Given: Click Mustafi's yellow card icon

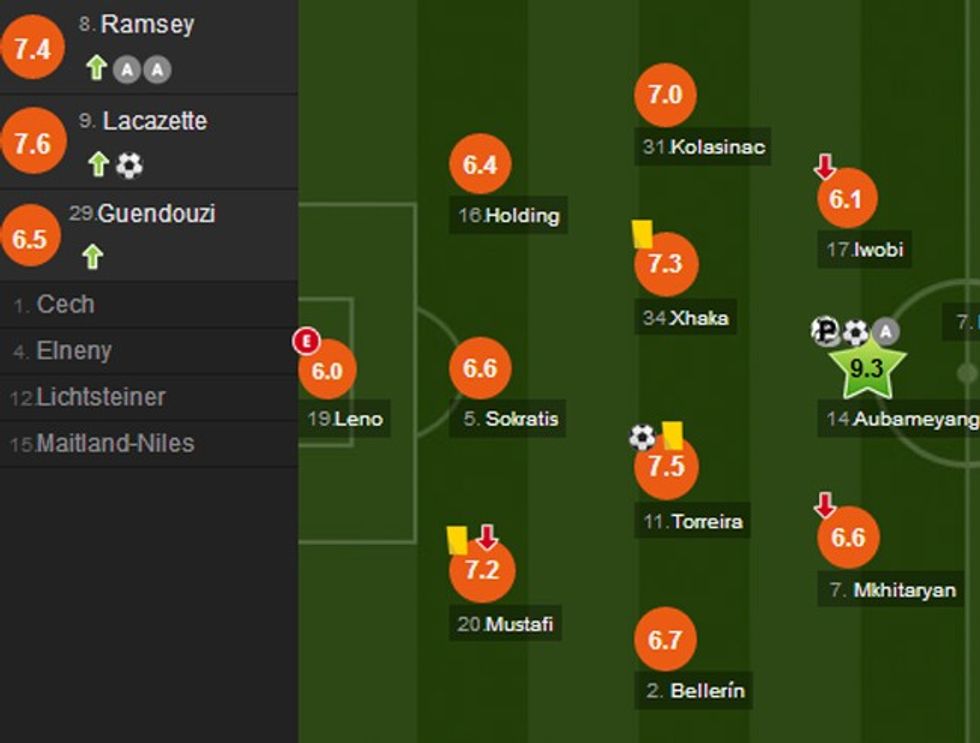Looking at the screenshot, I should pyautogui.click(x=458, y=540).
